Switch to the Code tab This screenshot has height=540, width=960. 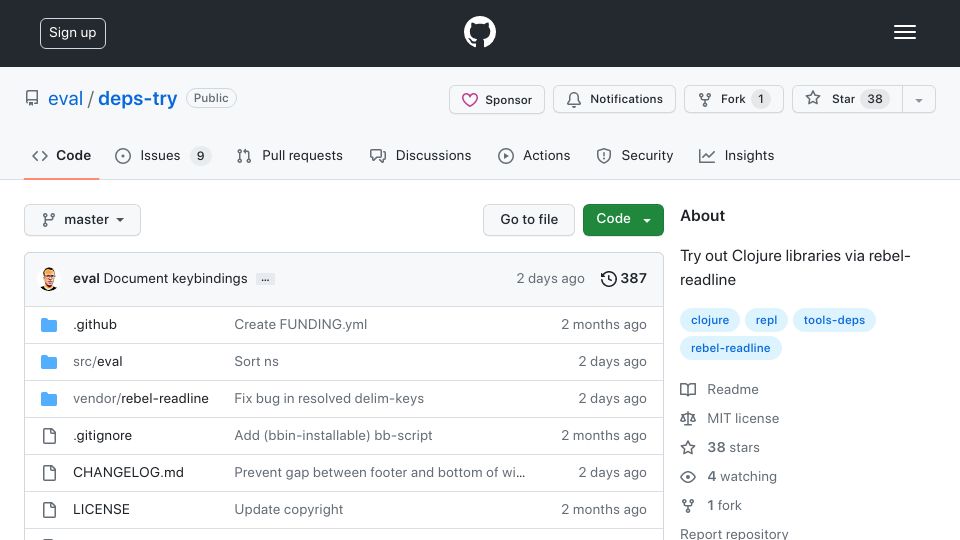click(61, 156)
